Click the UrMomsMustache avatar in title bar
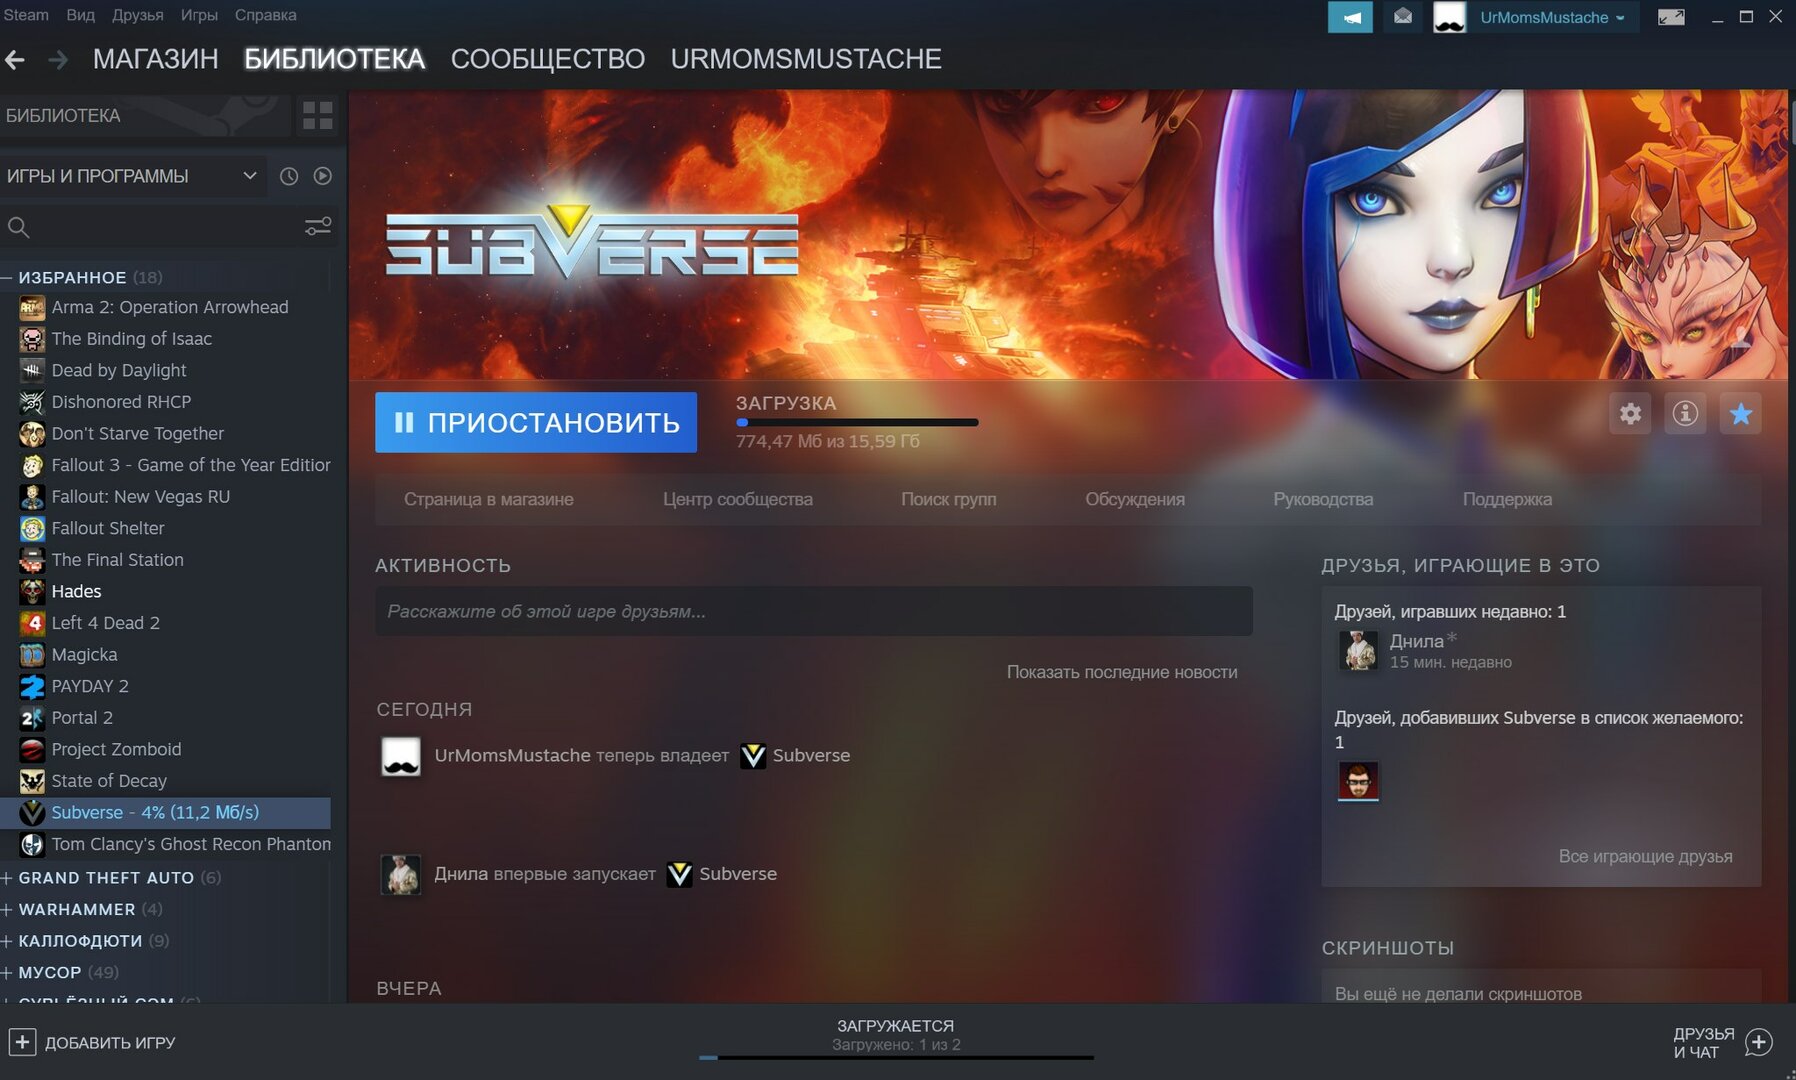 pyautogui.click(x=1450, y=17)
